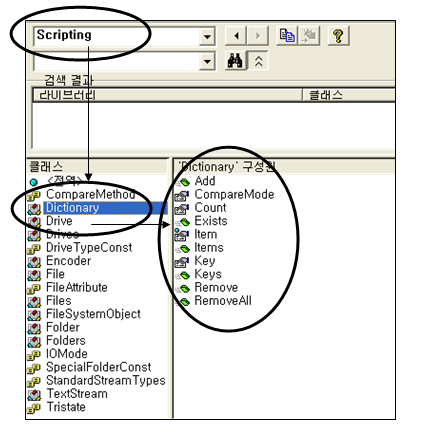Click the Copy to Clipboard icon
This screenshot has height=425, width=432.
tap(287, 36)
